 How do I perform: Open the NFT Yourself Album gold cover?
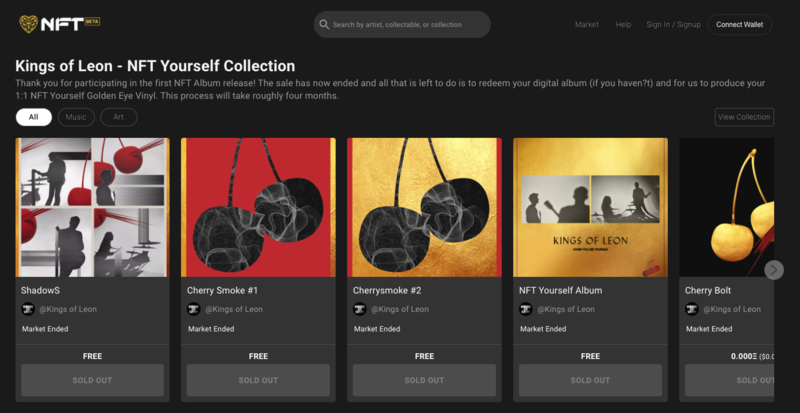tap(590, 207)
